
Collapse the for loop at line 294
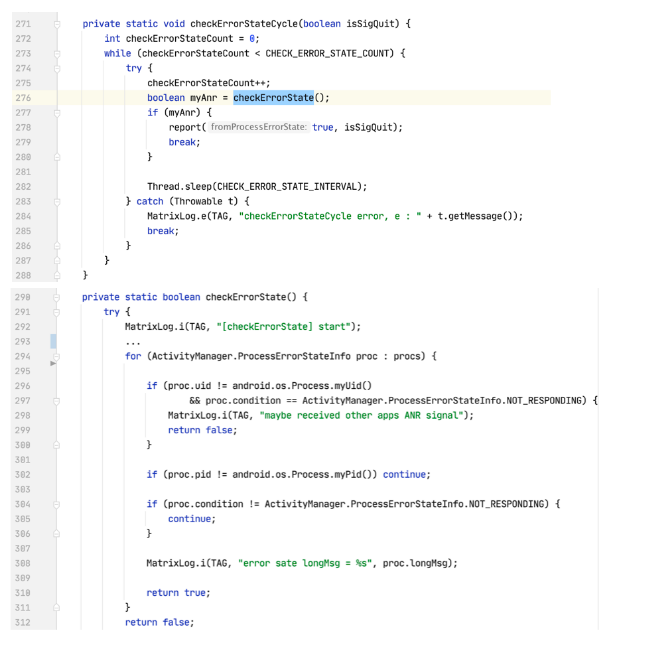(57, 357)
